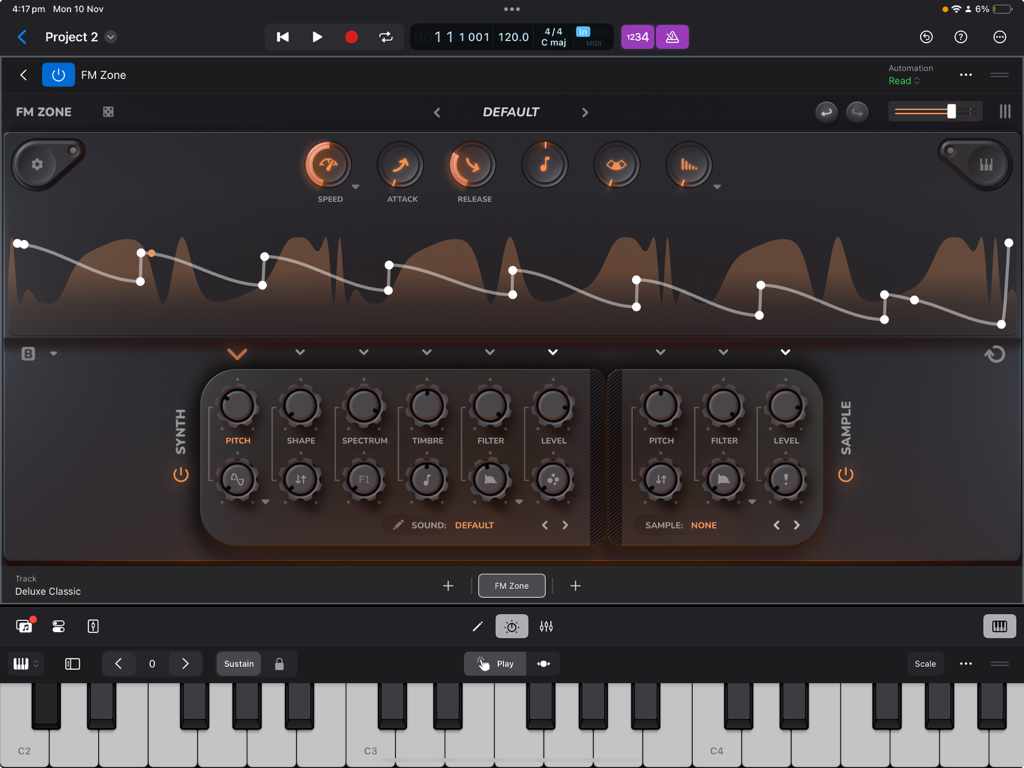The image size is (1024, 768).
Task: Toggle the FM Zone plugin power button
Action: (x=57, y=74)
